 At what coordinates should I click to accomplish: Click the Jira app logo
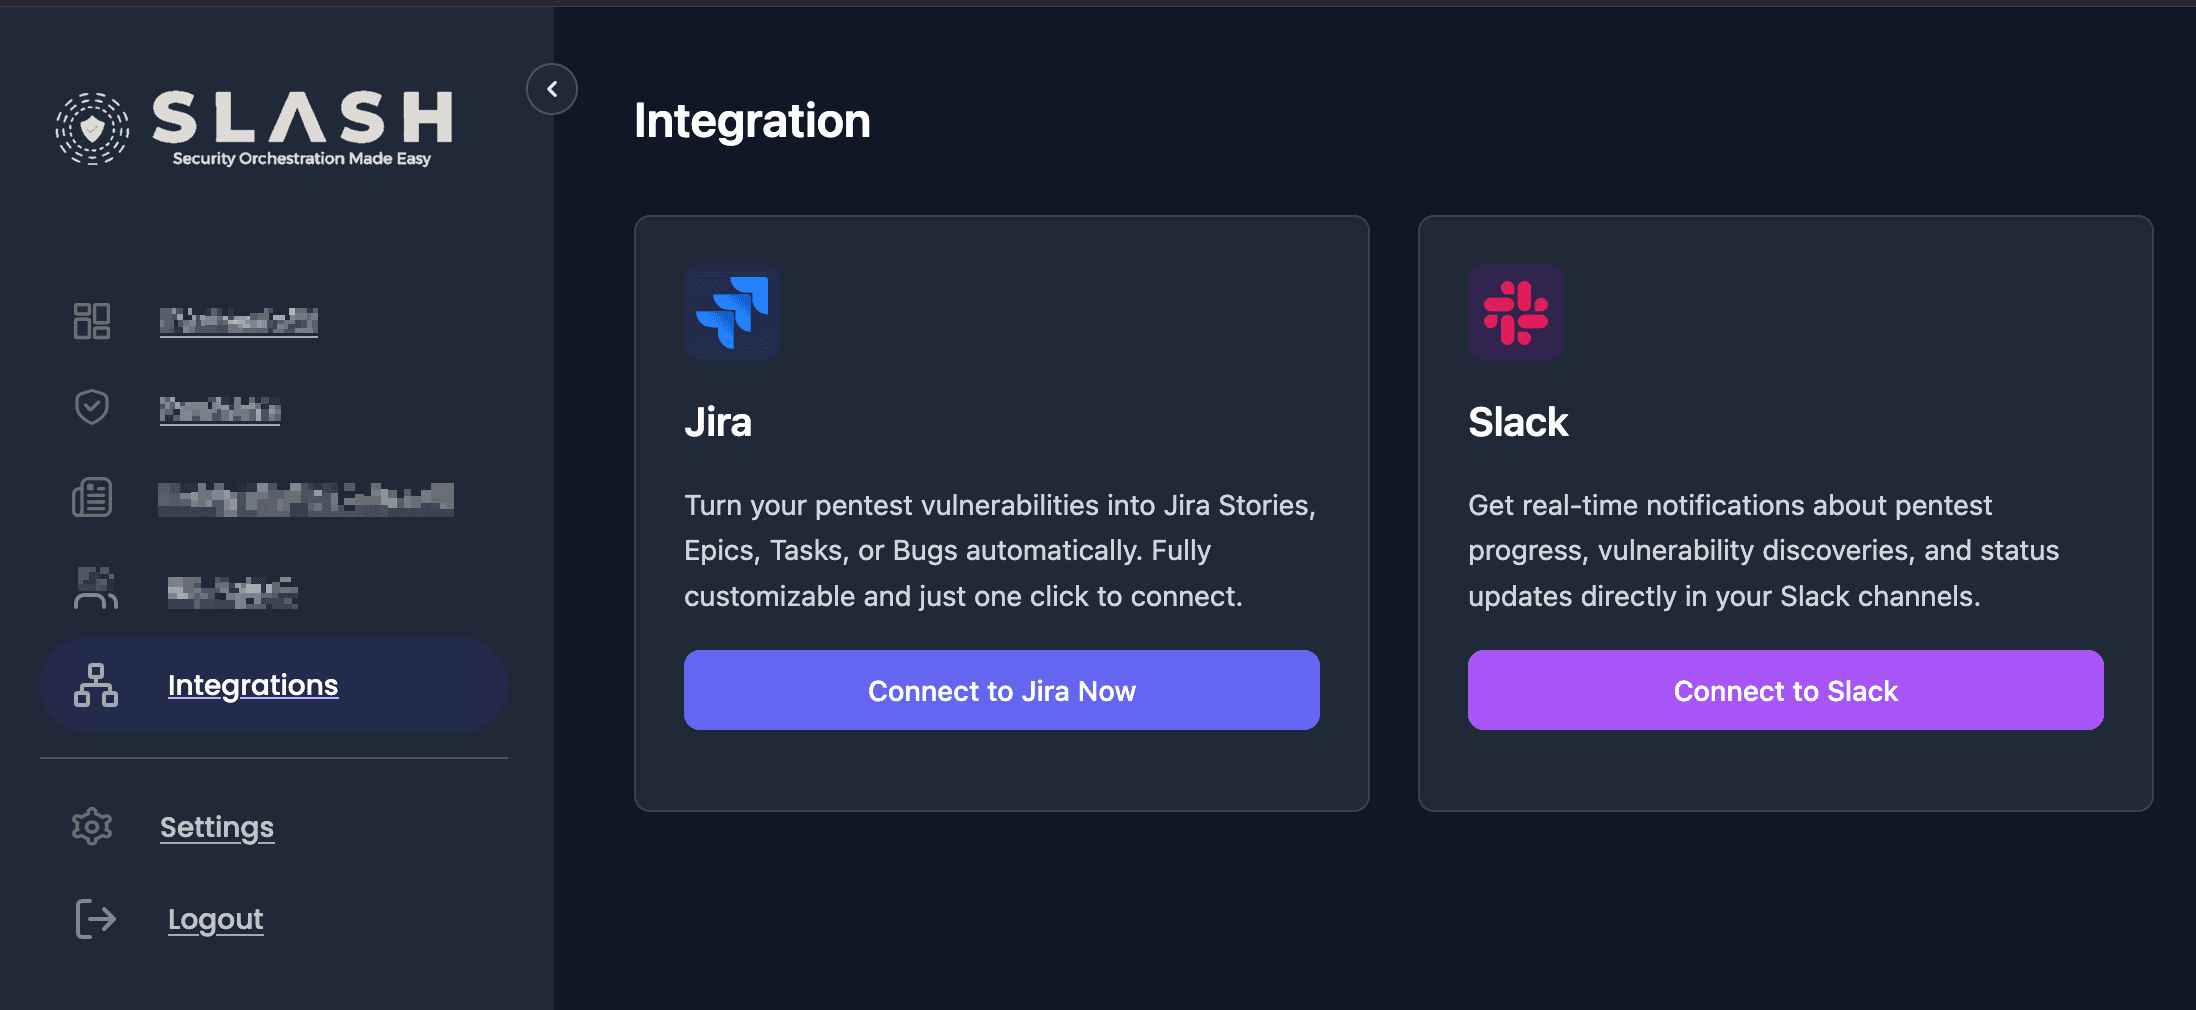point(731,313)
